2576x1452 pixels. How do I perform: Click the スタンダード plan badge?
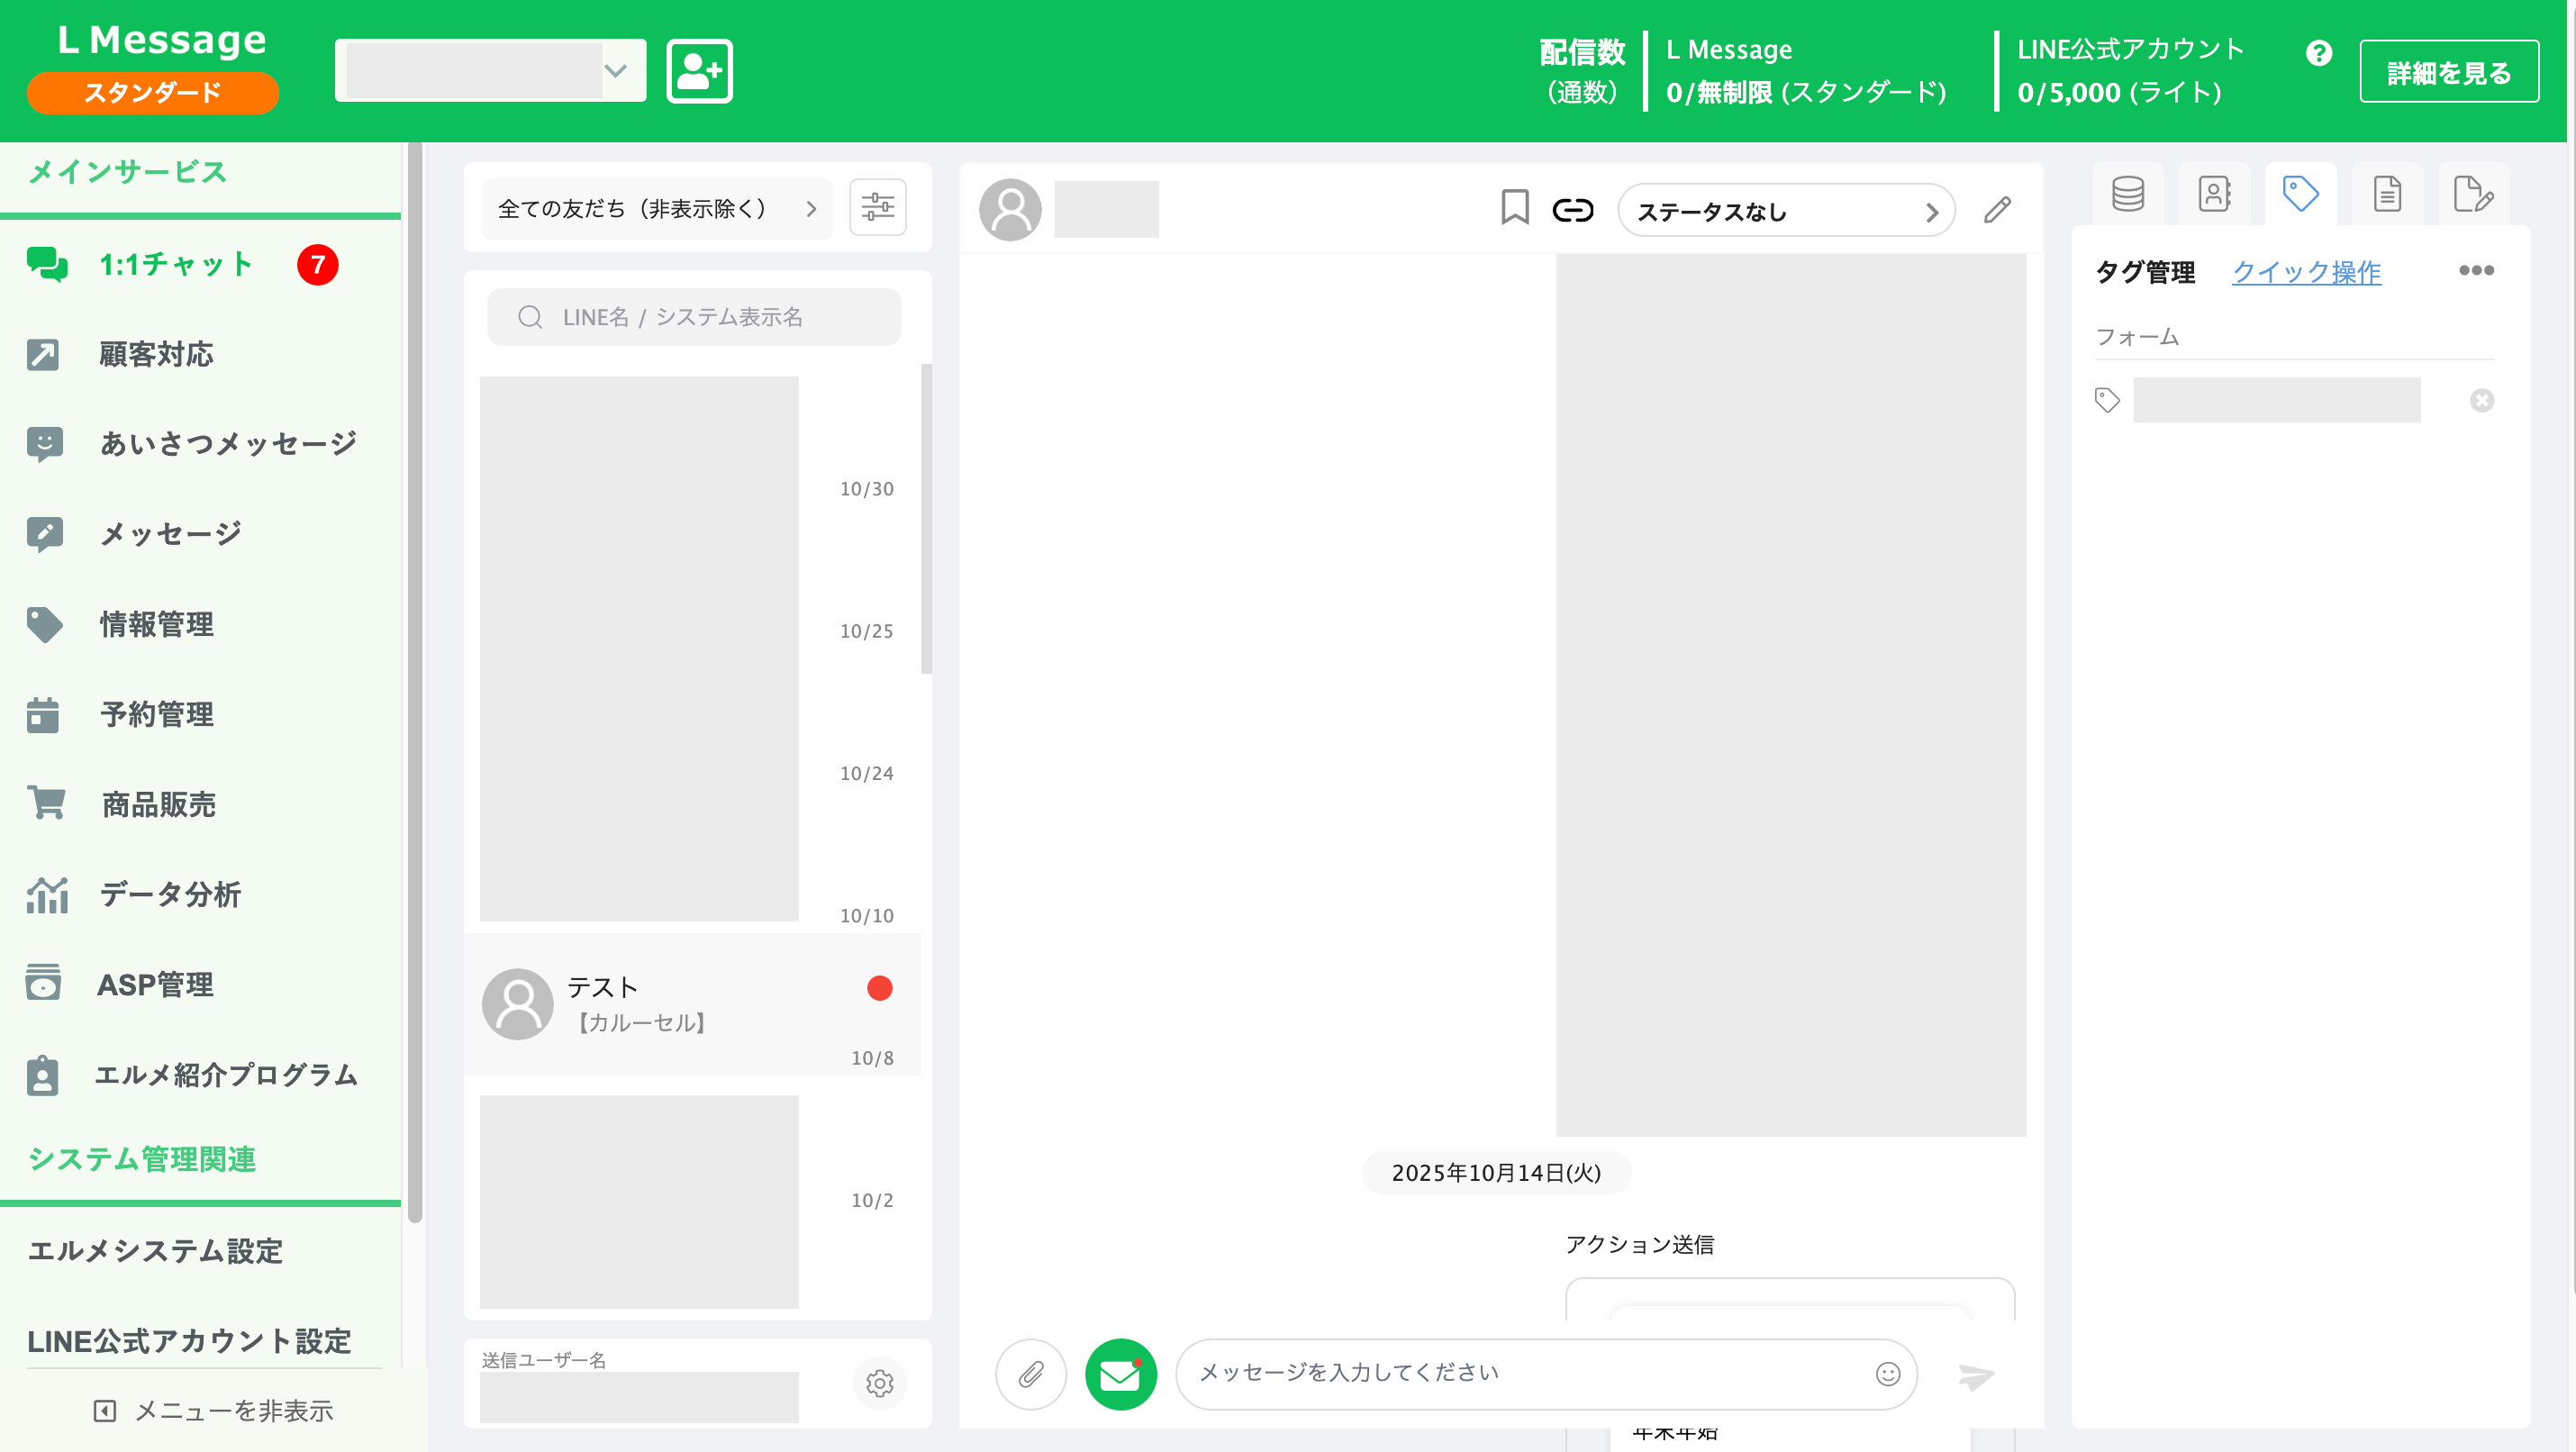[152, 93]
